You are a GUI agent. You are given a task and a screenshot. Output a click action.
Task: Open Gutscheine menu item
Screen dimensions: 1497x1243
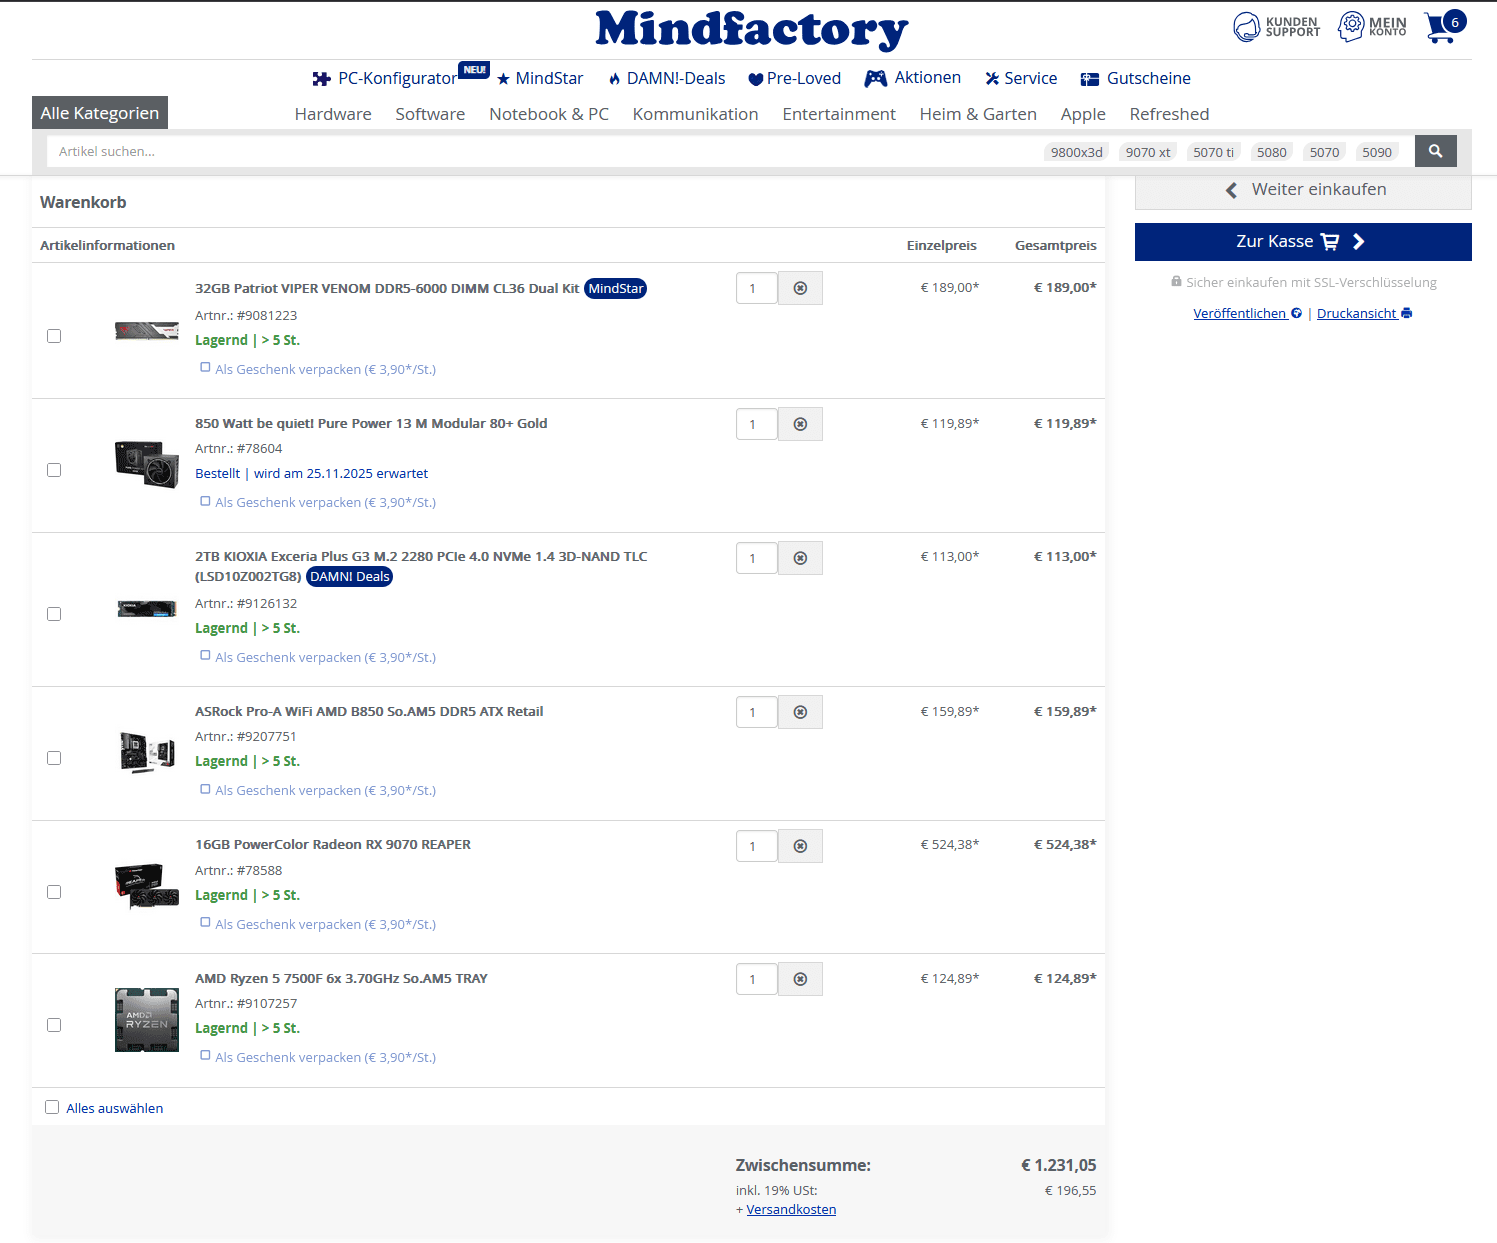pos(1136,78)
